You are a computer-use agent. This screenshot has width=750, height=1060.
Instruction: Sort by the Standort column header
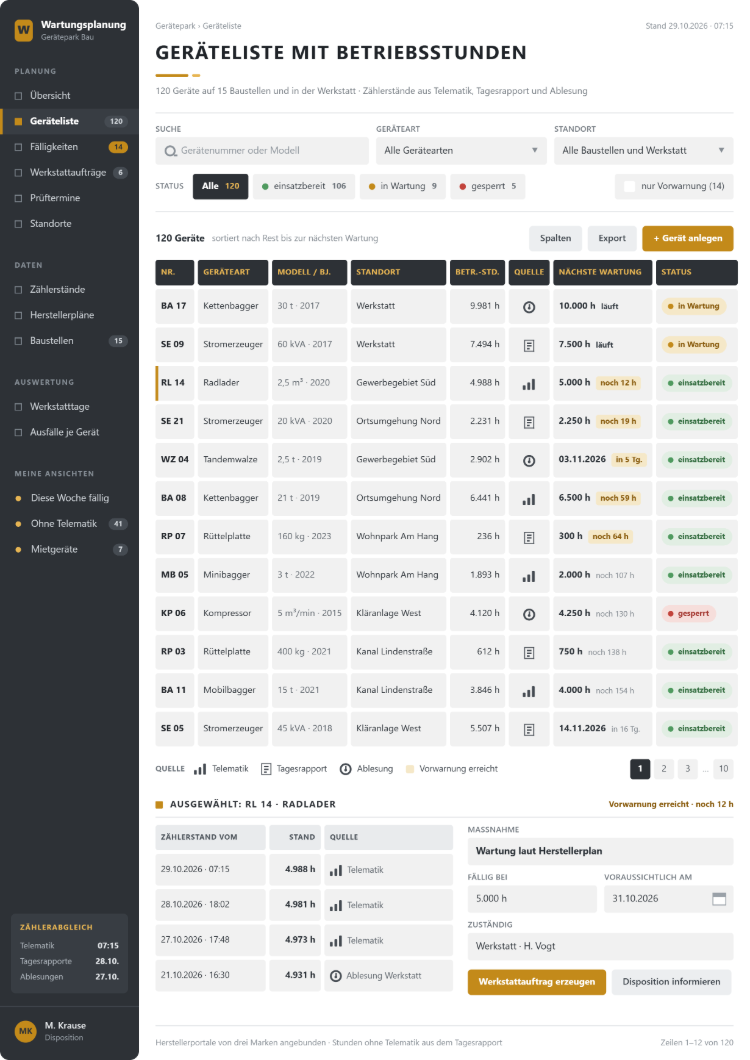(x=398, y=272)
